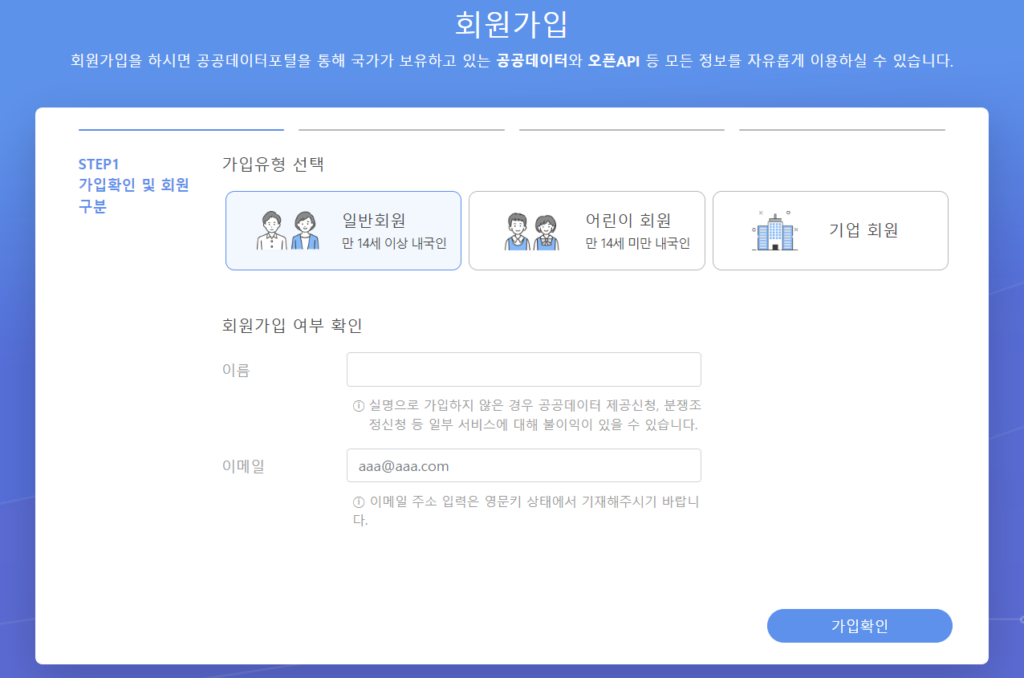Click the info icon under the 이메일 field

(358, 502)
